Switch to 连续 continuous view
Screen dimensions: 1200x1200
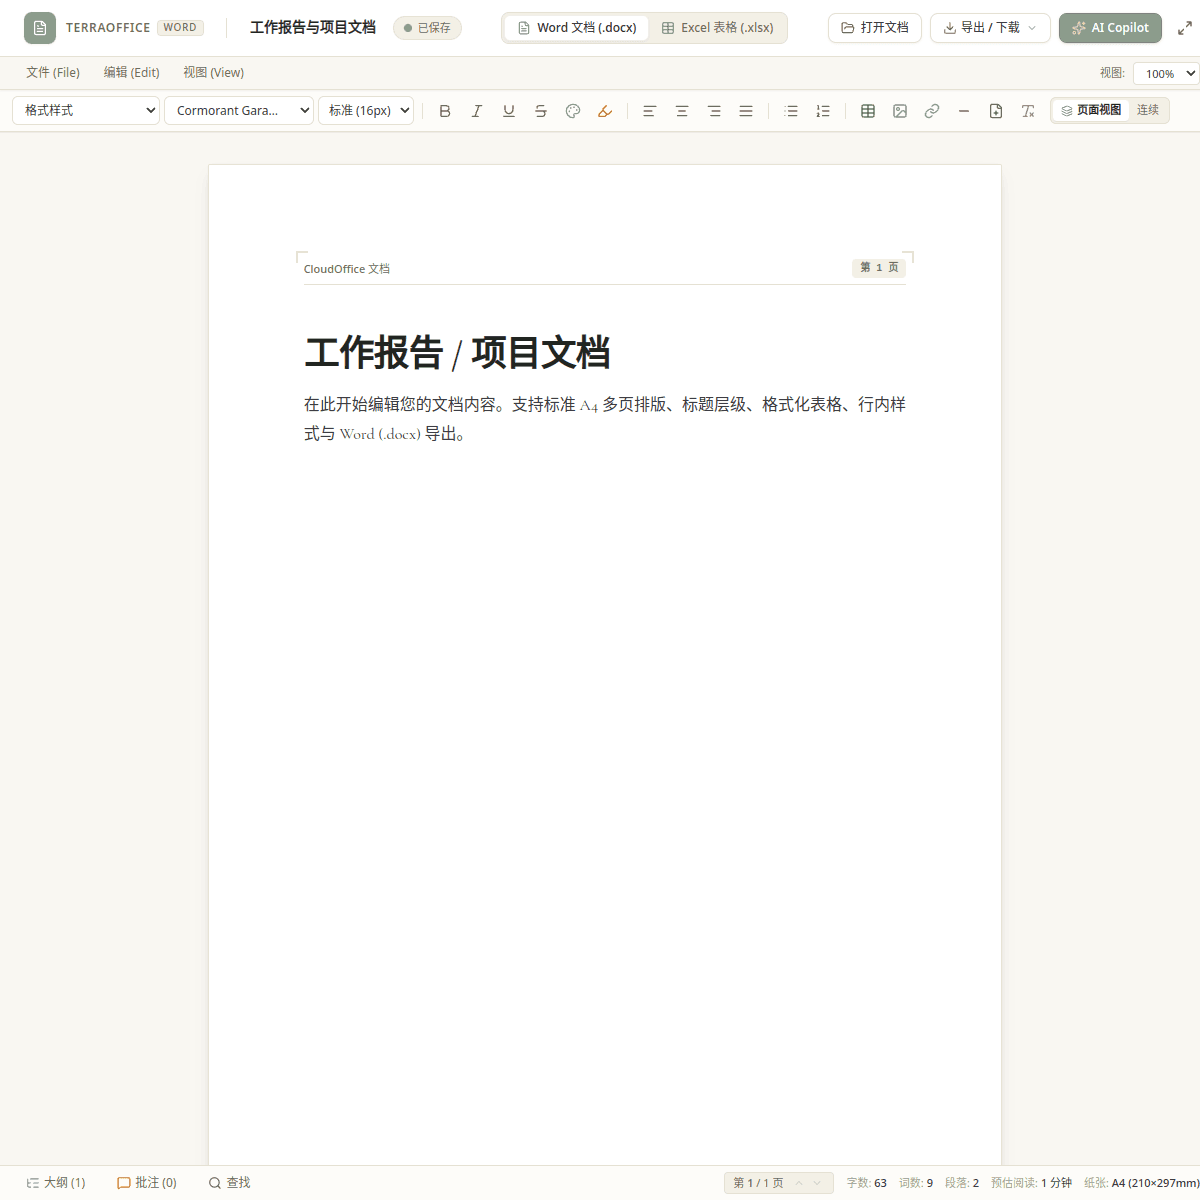point(1148,110)
